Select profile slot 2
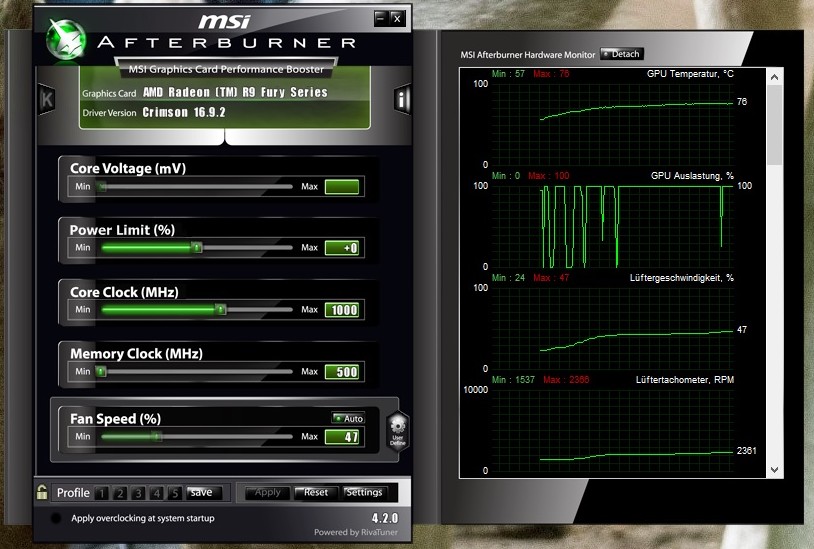The image size is (814, 549). (120, 493)
